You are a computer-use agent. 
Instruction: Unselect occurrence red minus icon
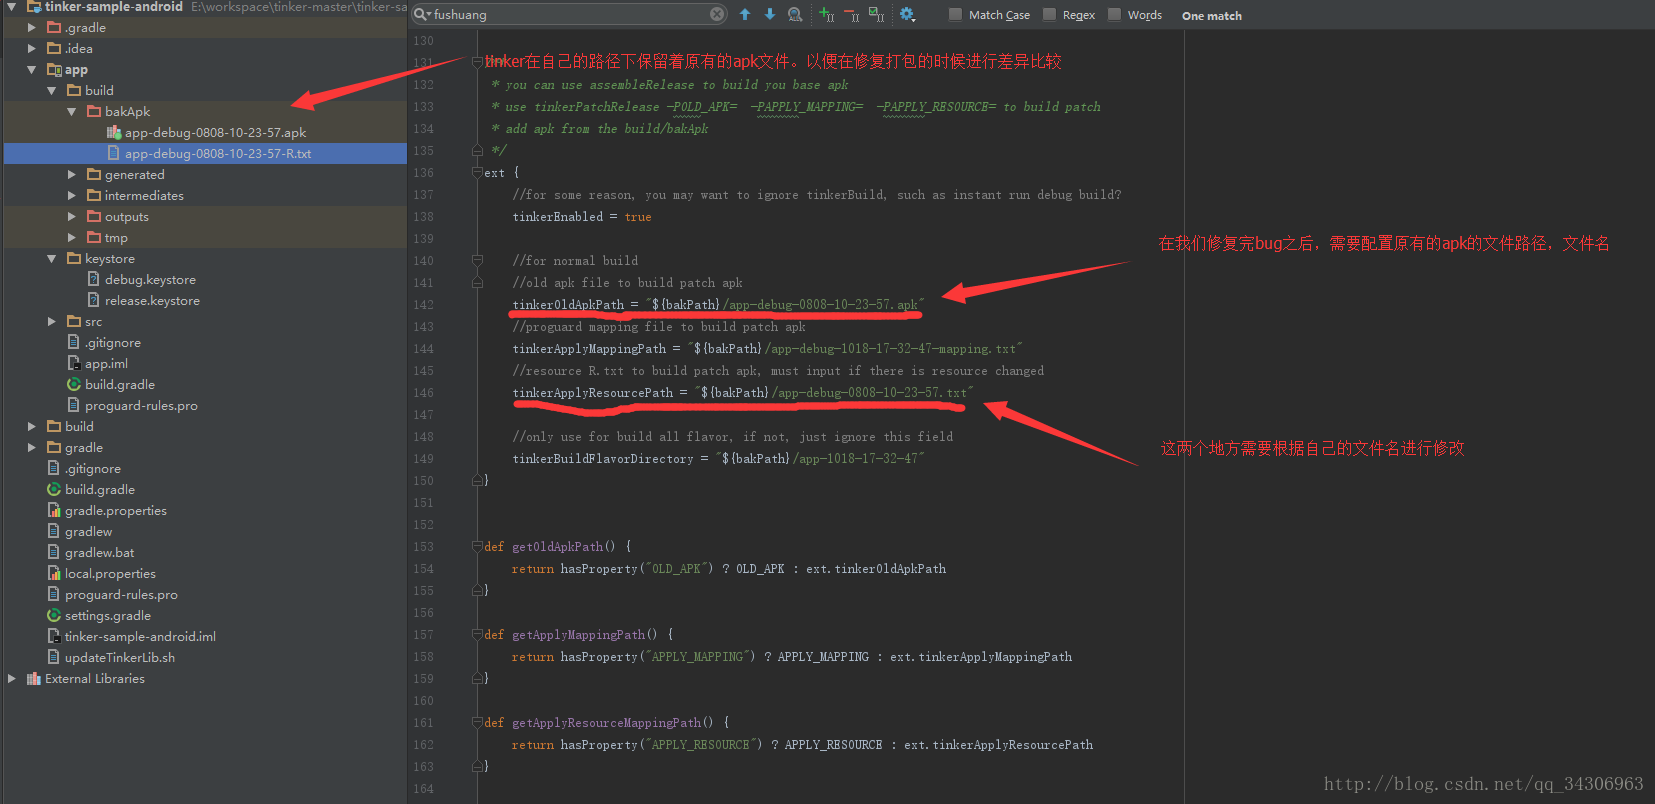(x=851, y=14)
